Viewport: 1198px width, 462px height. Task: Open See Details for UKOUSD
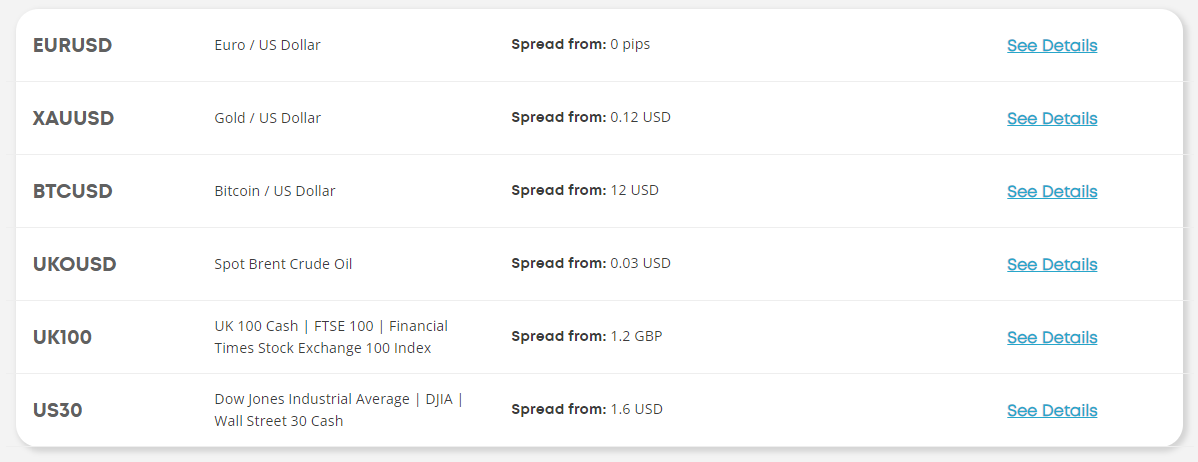coord(1052,264)
